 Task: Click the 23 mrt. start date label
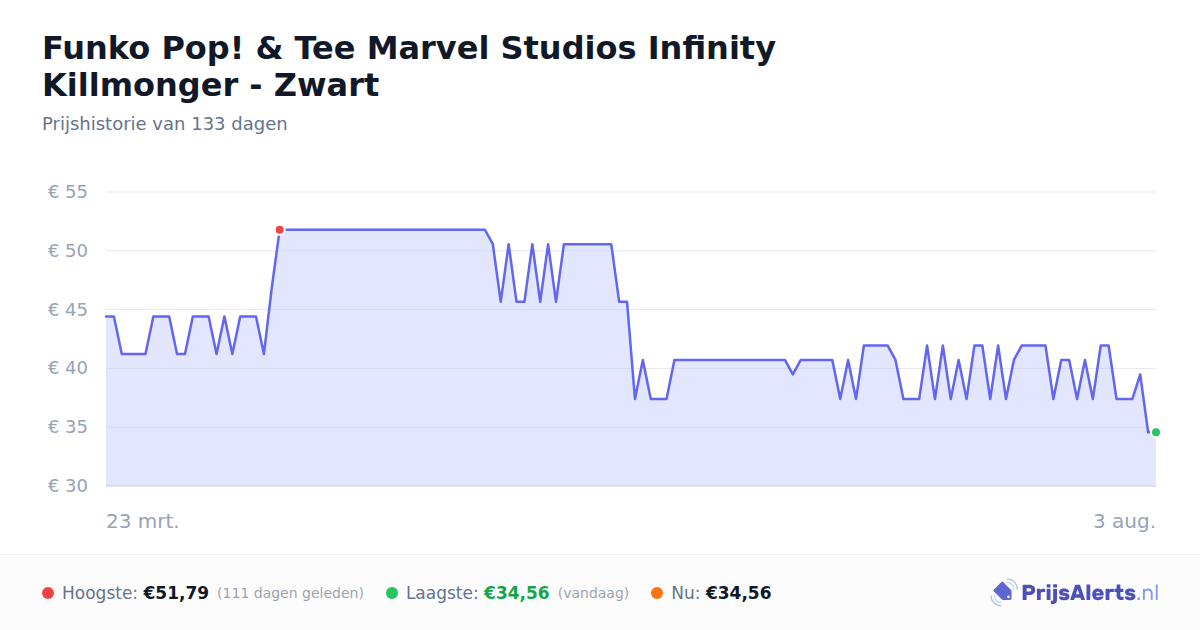(143, 521)
